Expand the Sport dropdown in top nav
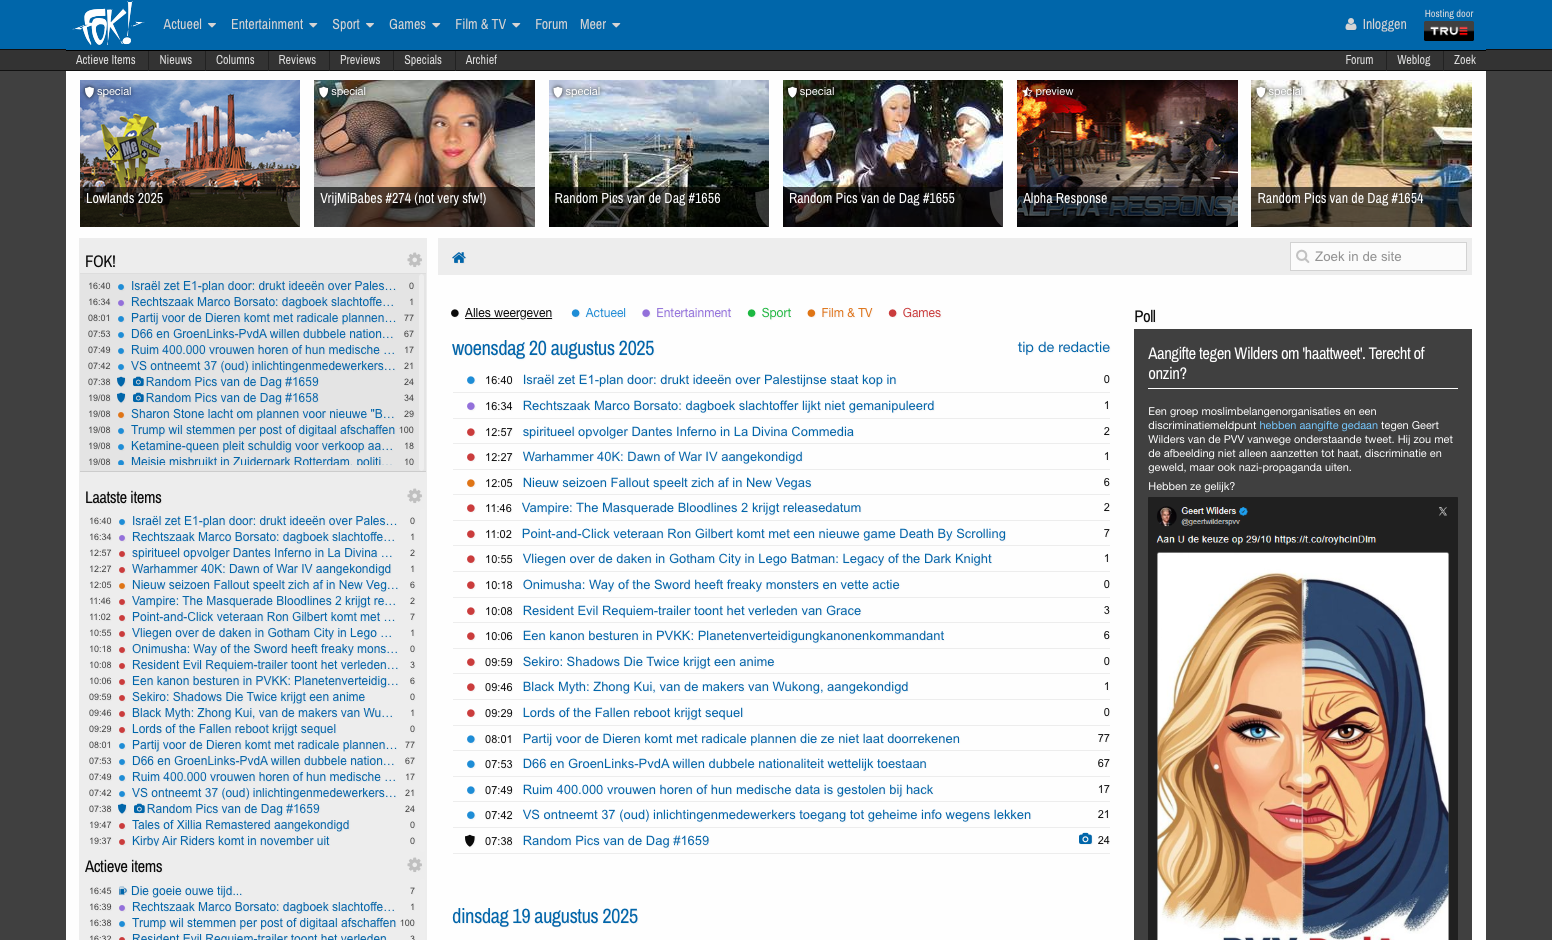The height and width of the screenshot is (940, 1552). coord(353,25)
